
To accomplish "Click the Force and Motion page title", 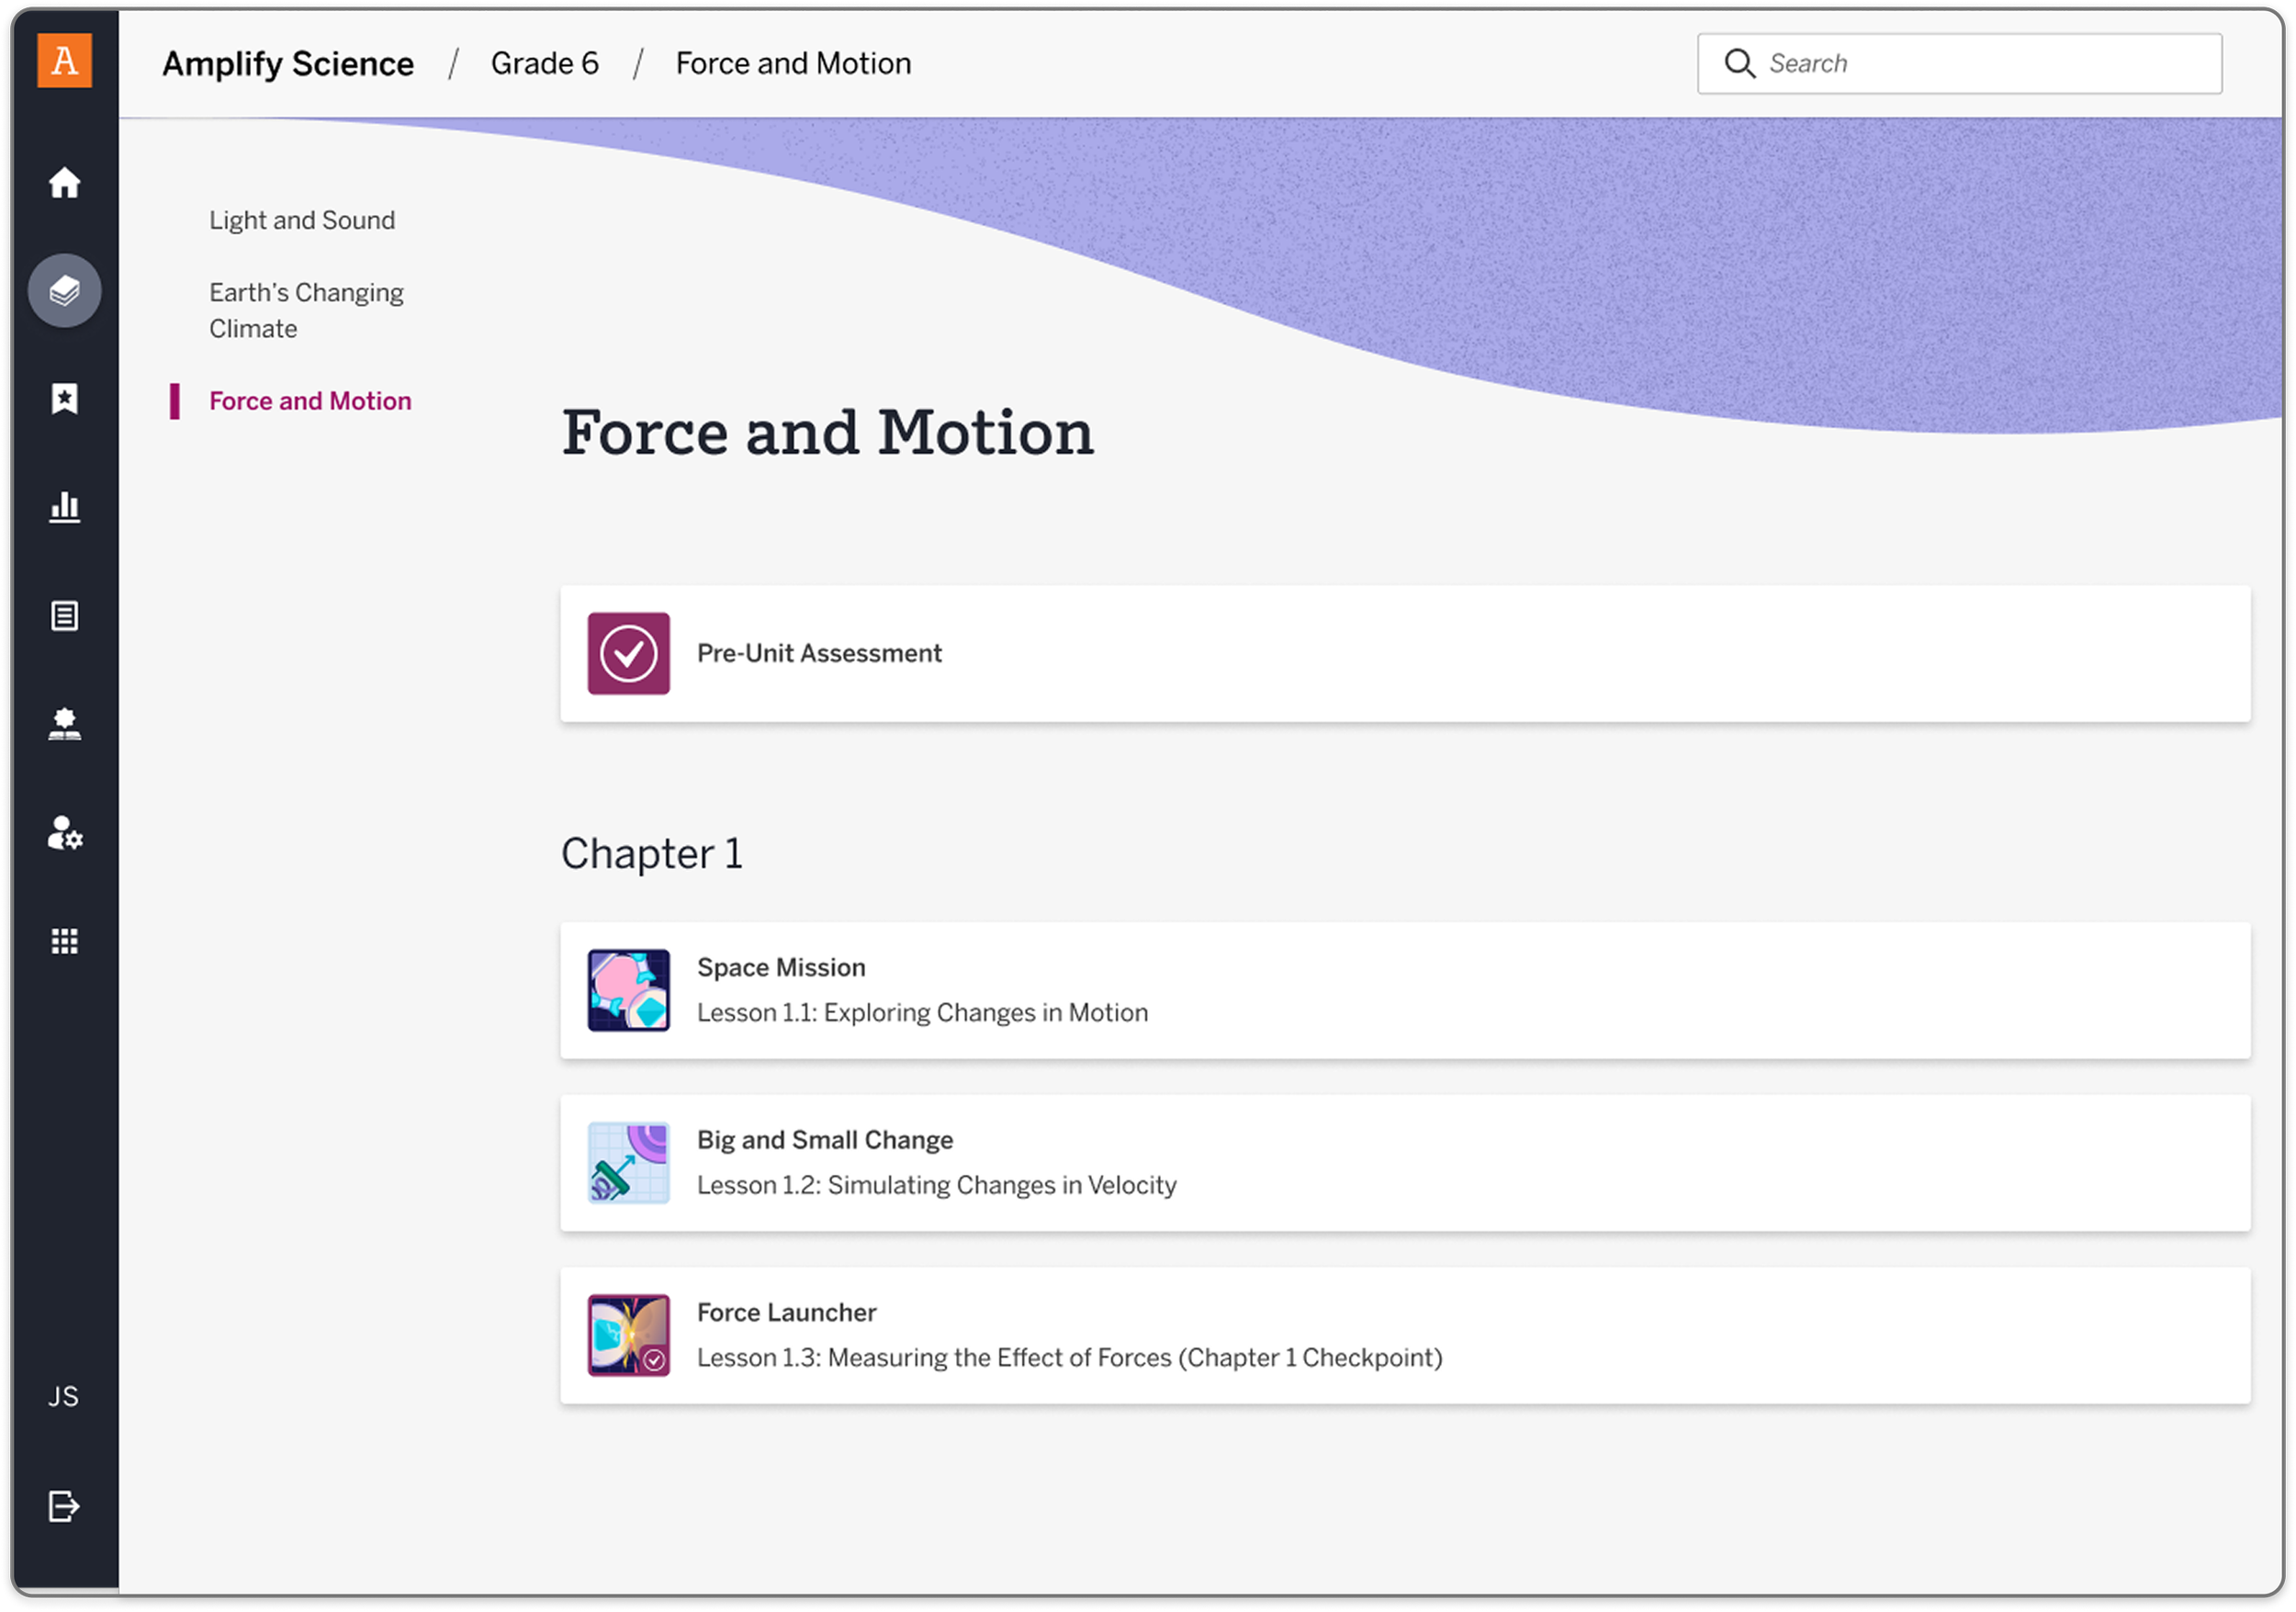I will 828,433.
